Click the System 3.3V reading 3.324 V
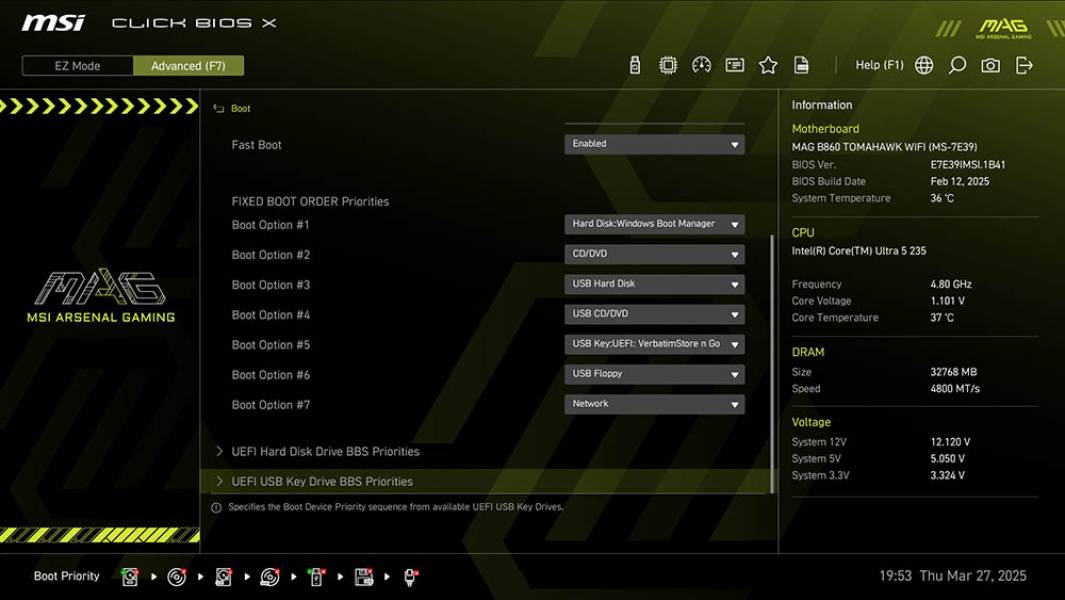The width and height of the screenshot is (1065, 600). [x=947, y=475]
